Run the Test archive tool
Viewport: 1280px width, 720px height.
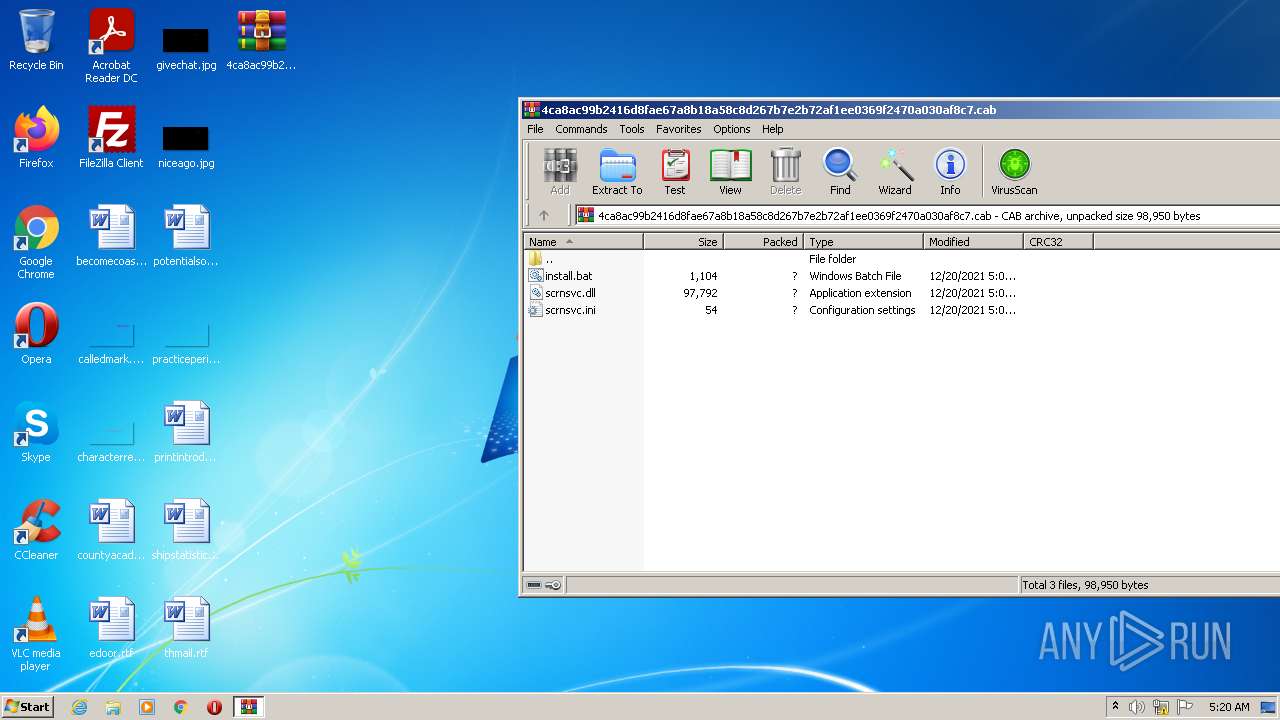pyautogui.click(x=675, y=172)
